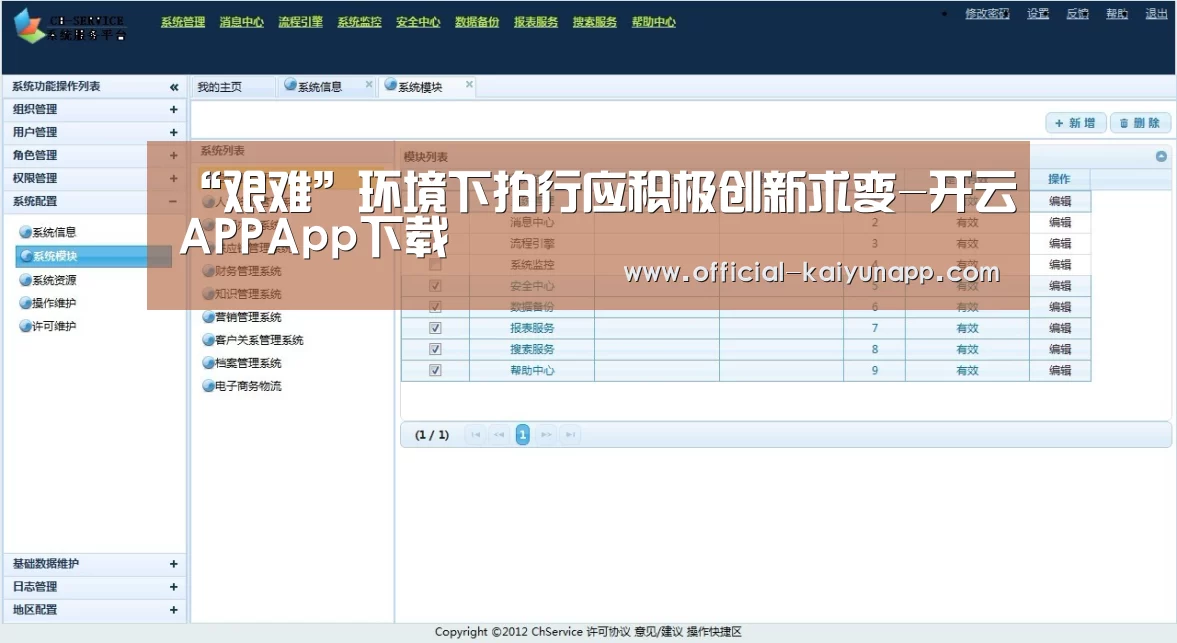This screenshot has width=1177, height=643.
Task: Open the 数据备份 top navigation menu
Action: pos(477,22)
